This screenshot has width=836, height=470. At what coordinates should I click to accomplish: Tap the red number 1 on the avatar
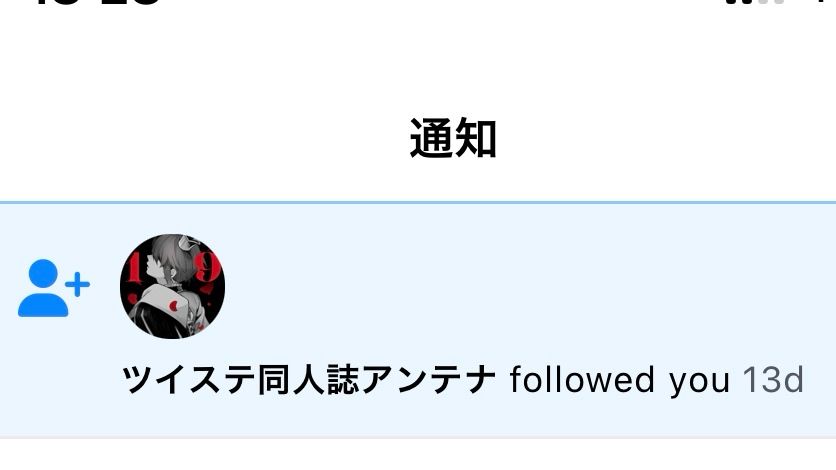click(x=134, y=268)
